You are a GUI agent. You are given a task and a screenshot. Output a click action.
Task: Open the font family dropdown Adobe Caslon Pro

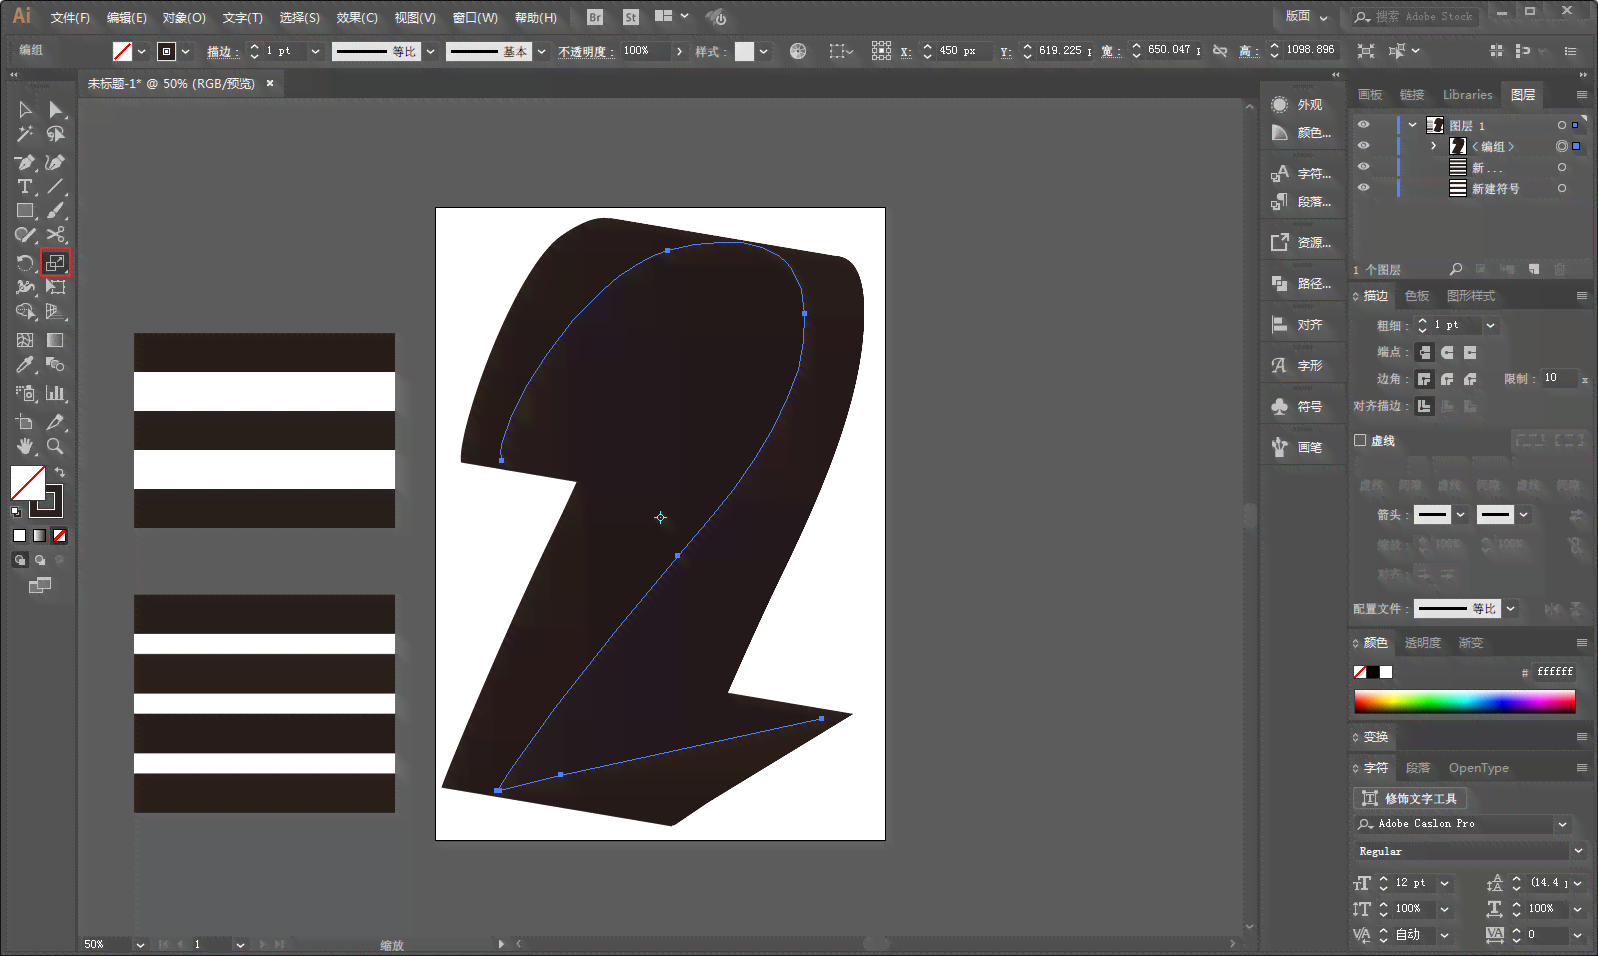(x=1563, y=824)
